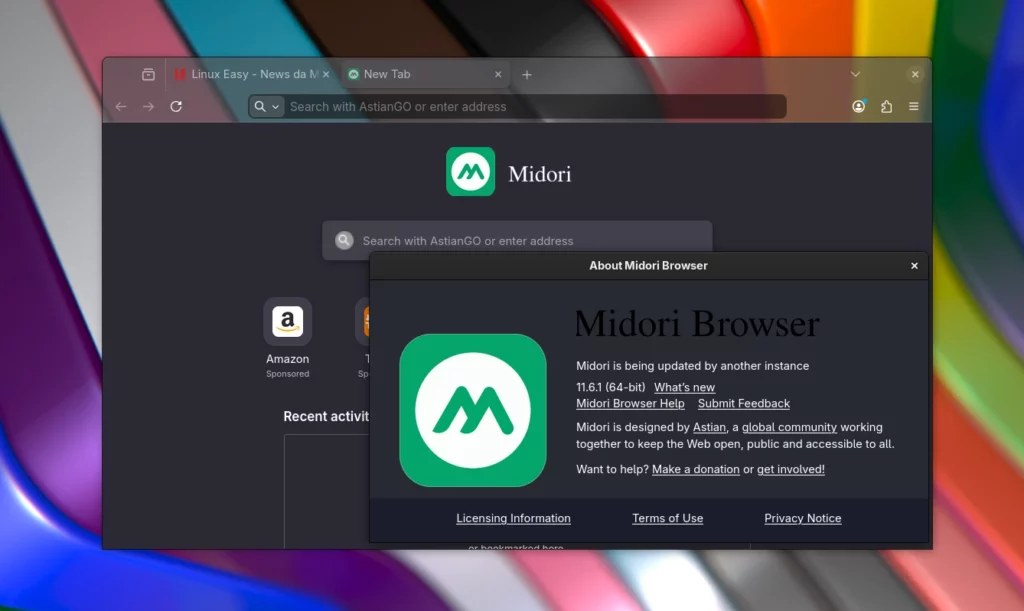Click Make a donation

[x=695, y=469]
